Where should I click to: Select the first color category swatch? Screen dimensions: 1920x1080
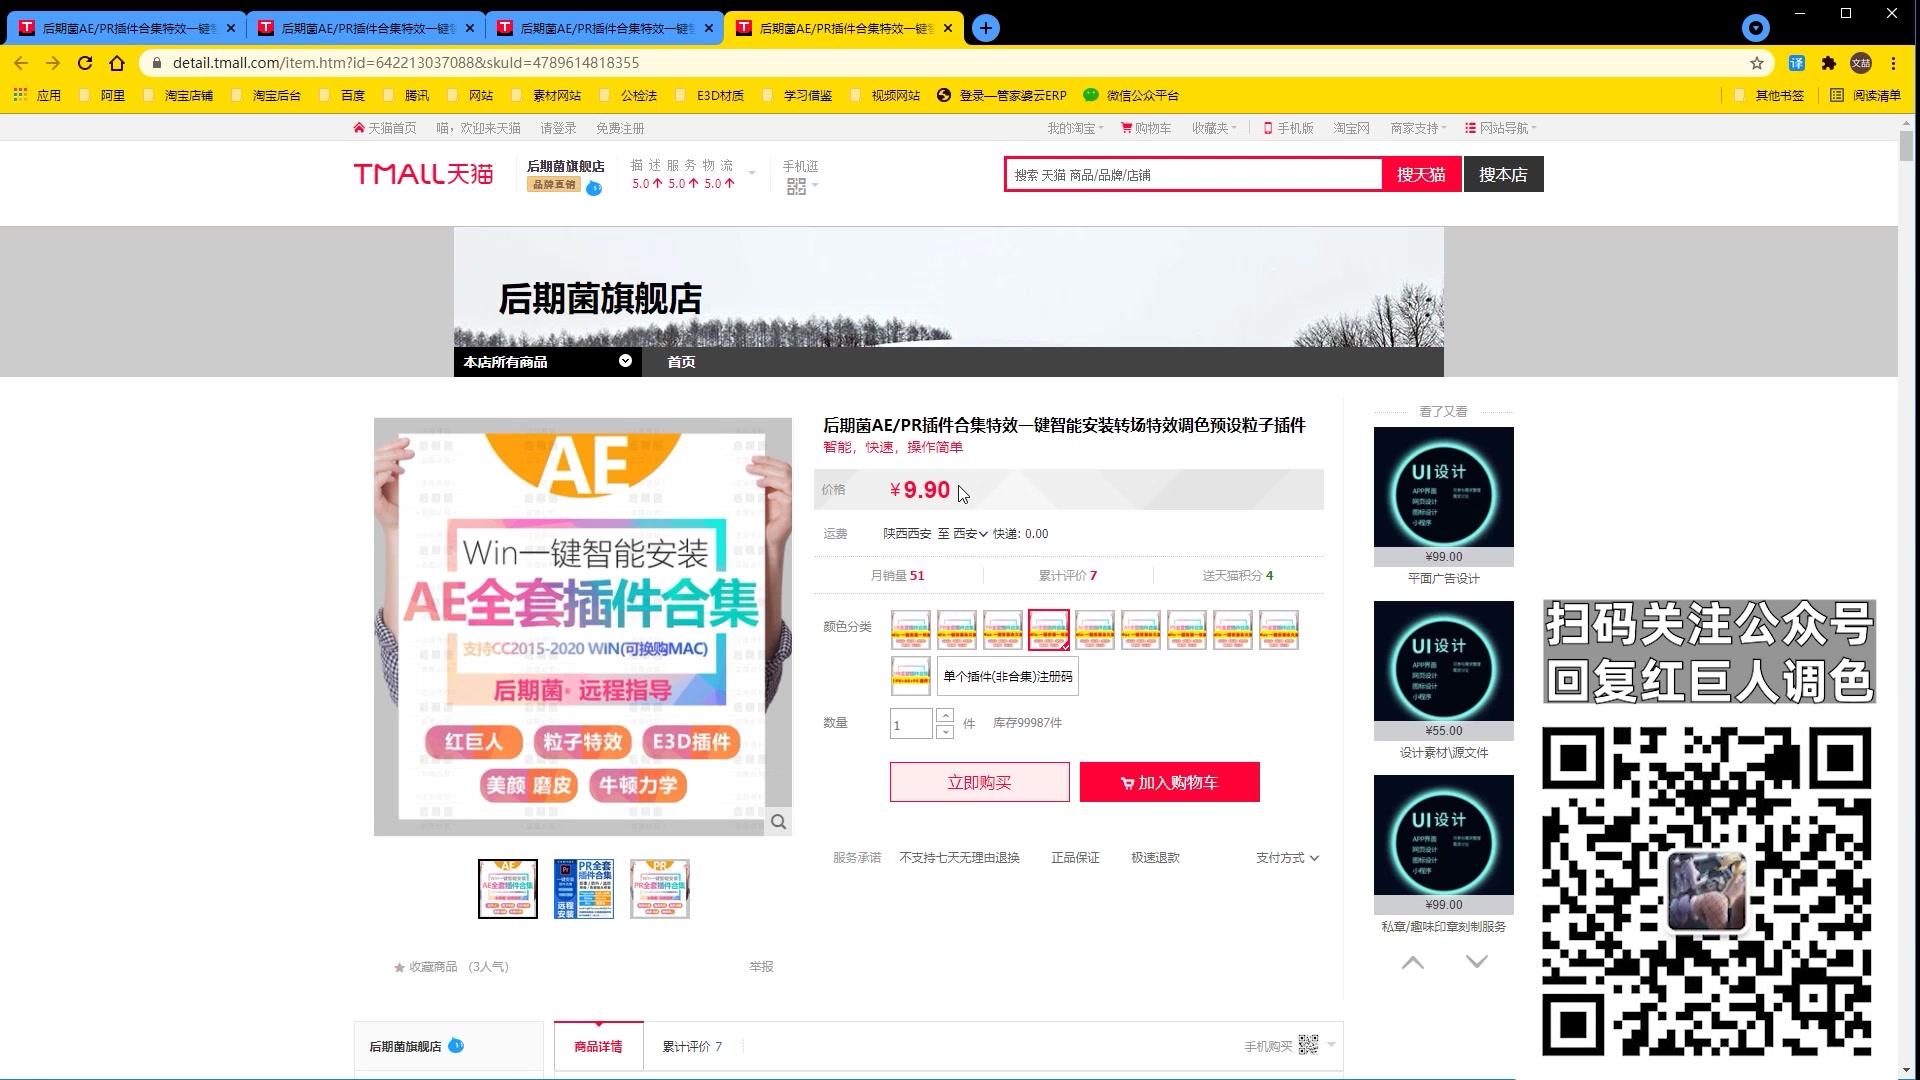910,630
